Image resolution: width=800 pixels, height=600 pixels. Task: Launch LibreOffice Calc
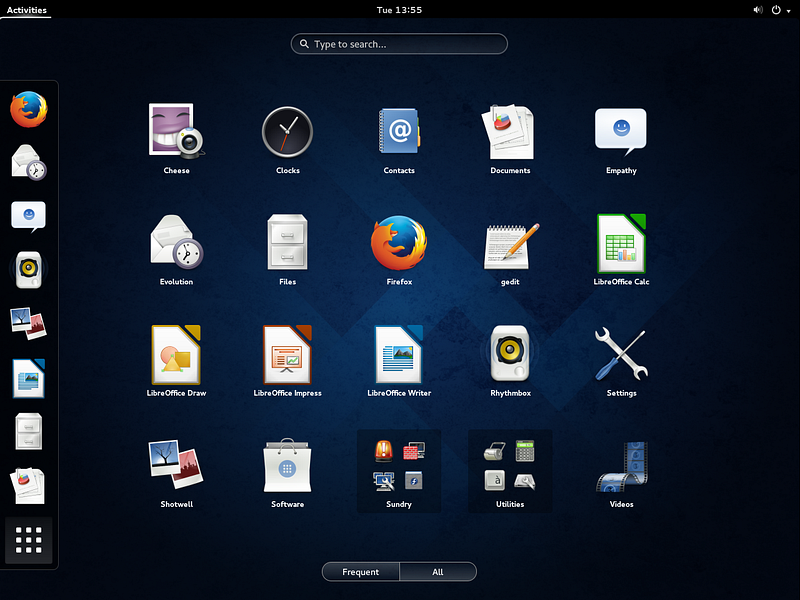tap(621, 250)
